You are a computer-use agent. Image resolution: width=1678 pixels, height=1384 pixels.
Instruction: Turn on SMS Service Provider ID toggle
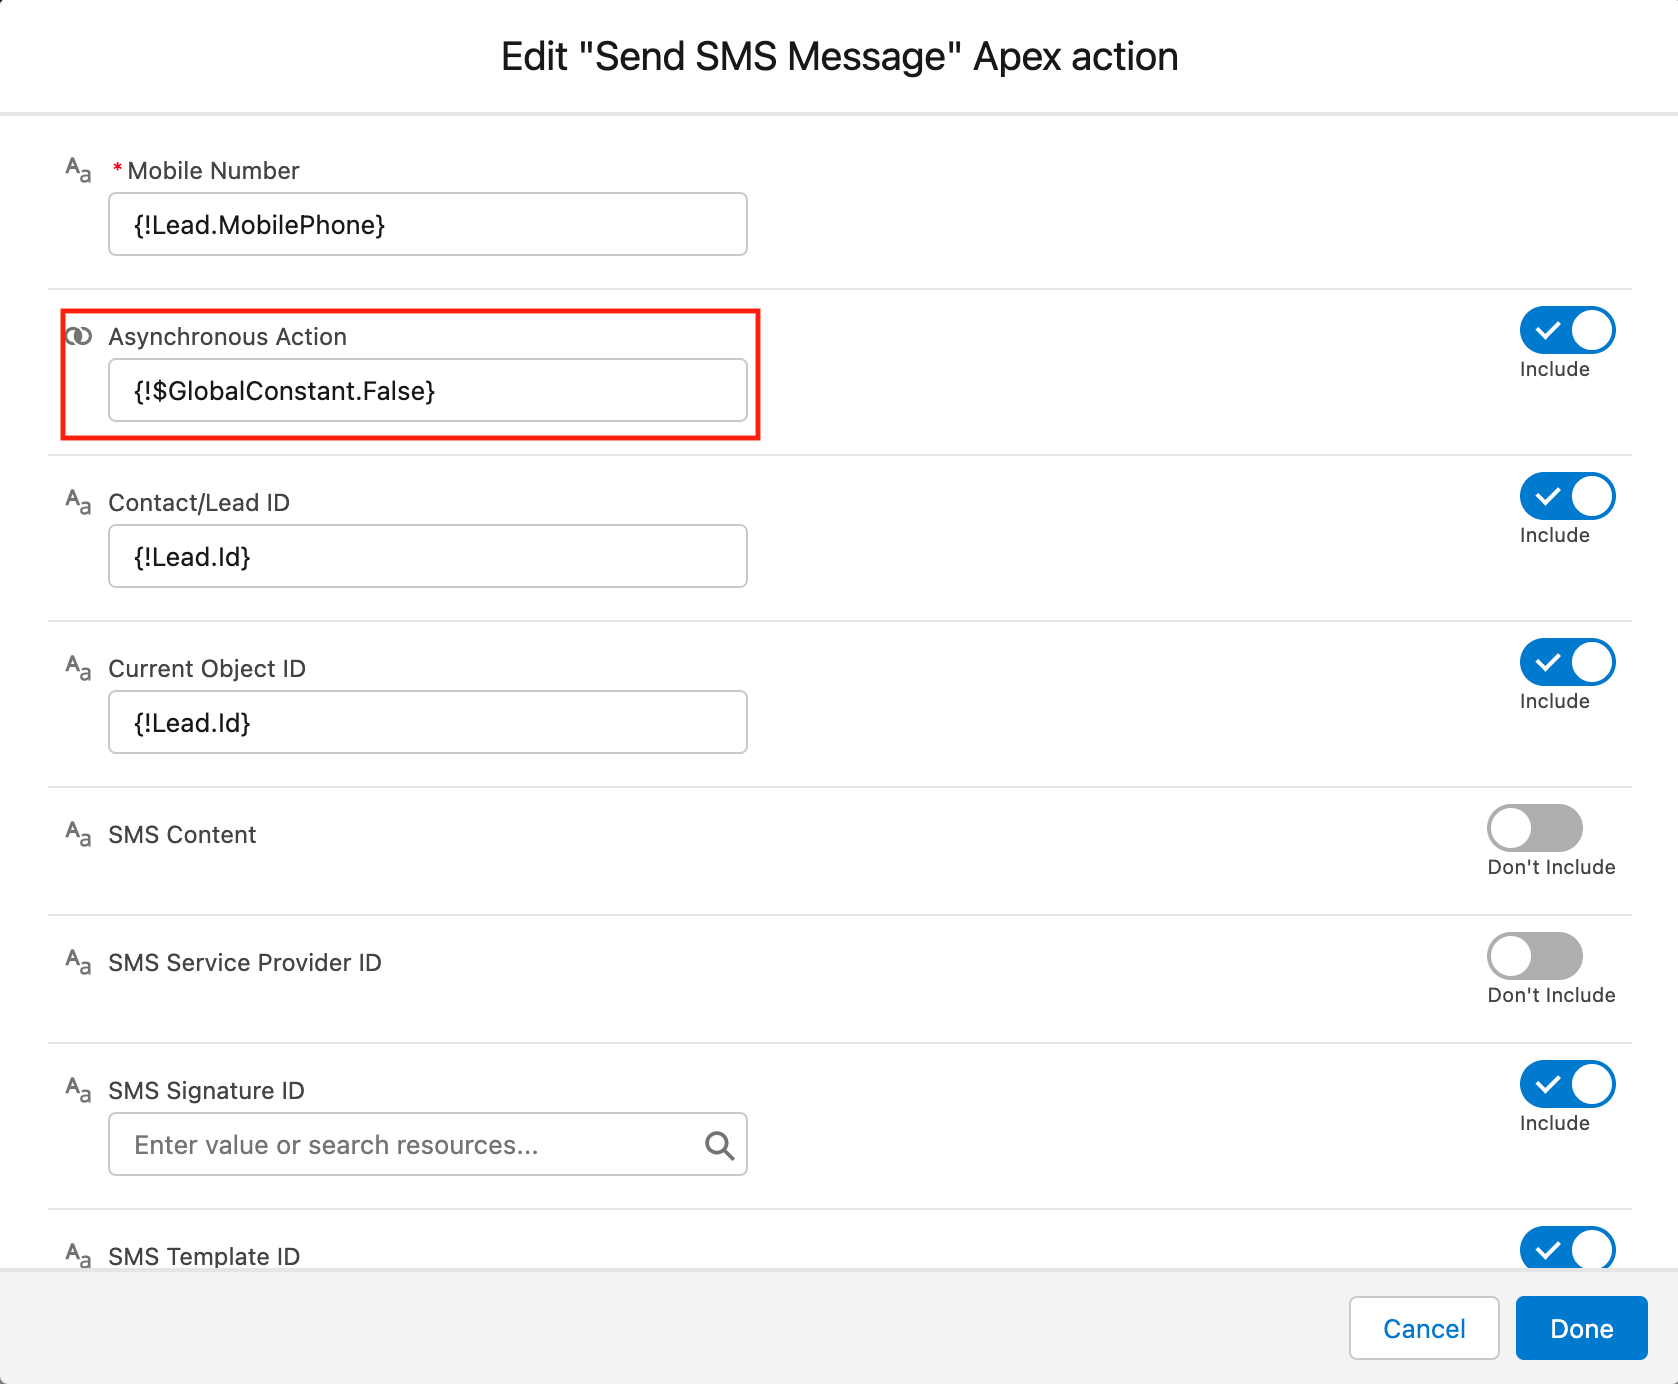pyautogui.click(x=1534, y=956)
